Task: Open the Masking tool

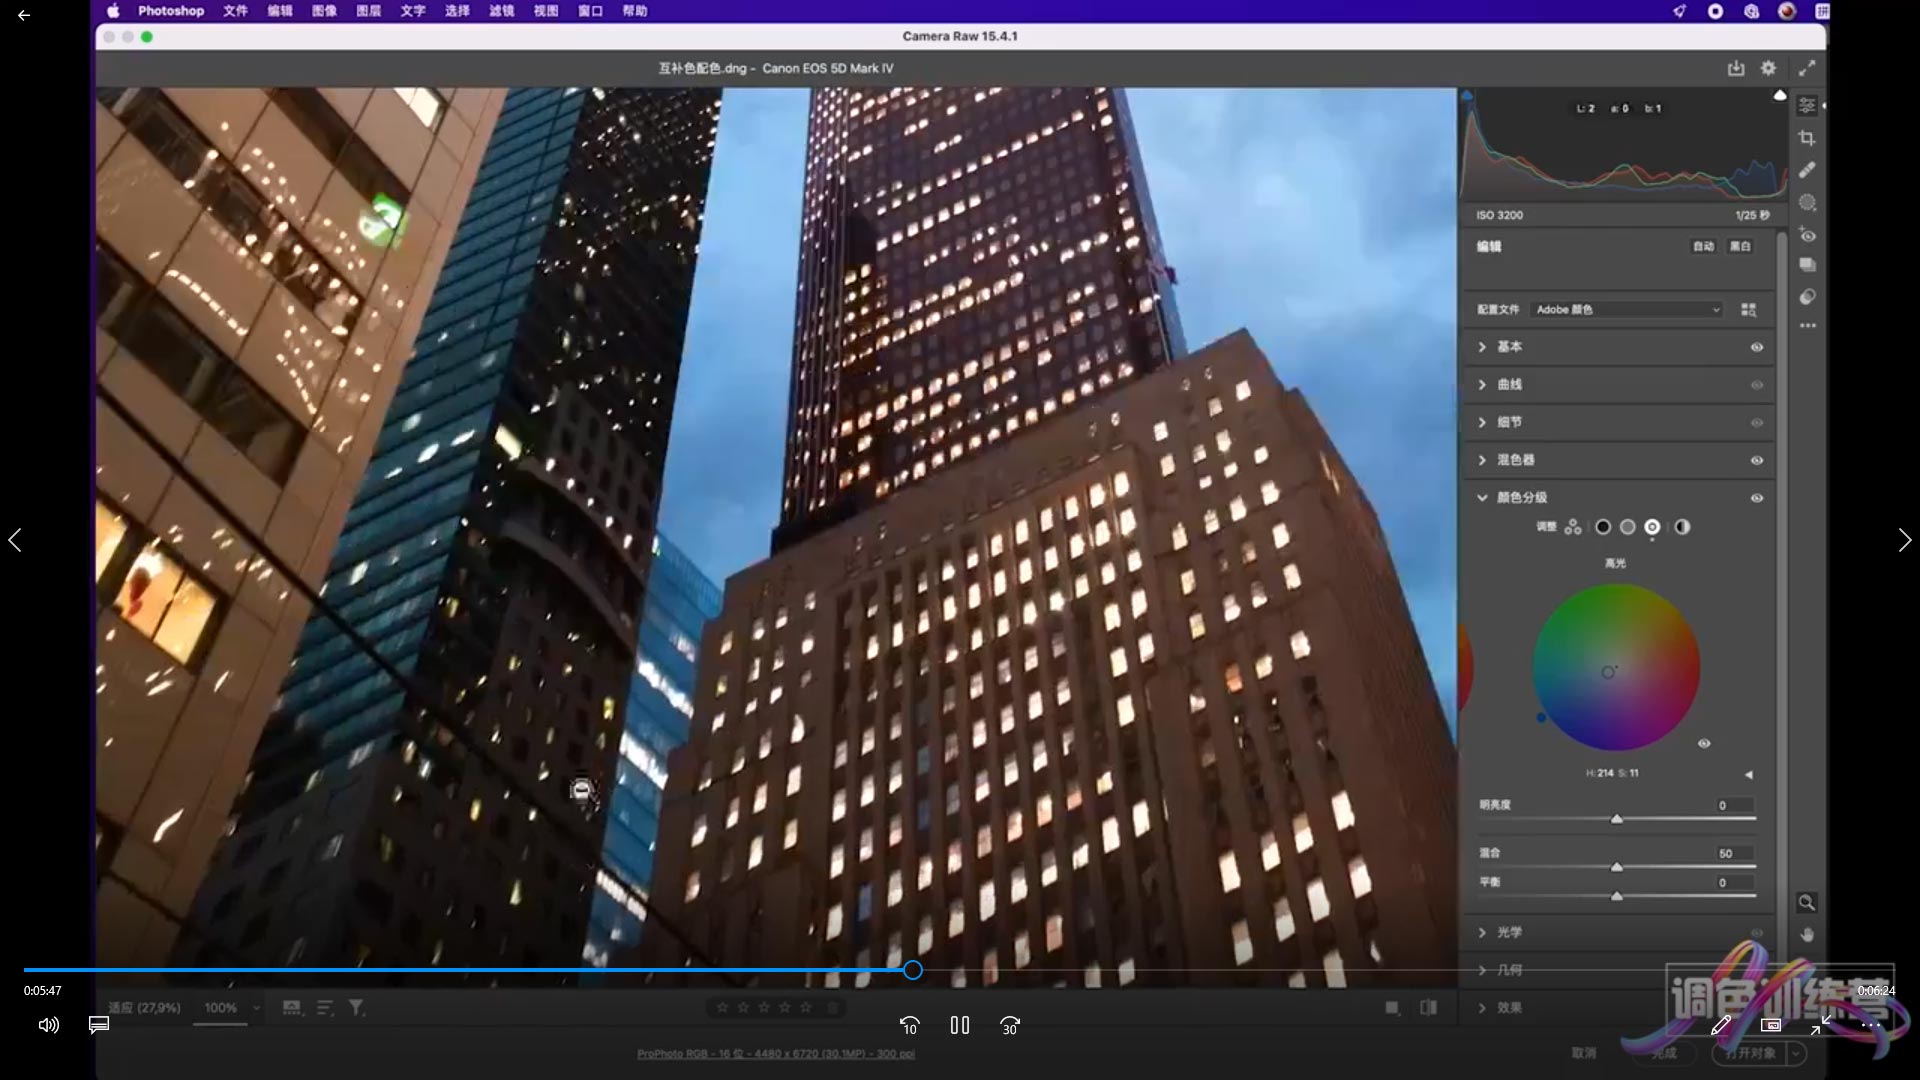Action: click(1807, 202)
